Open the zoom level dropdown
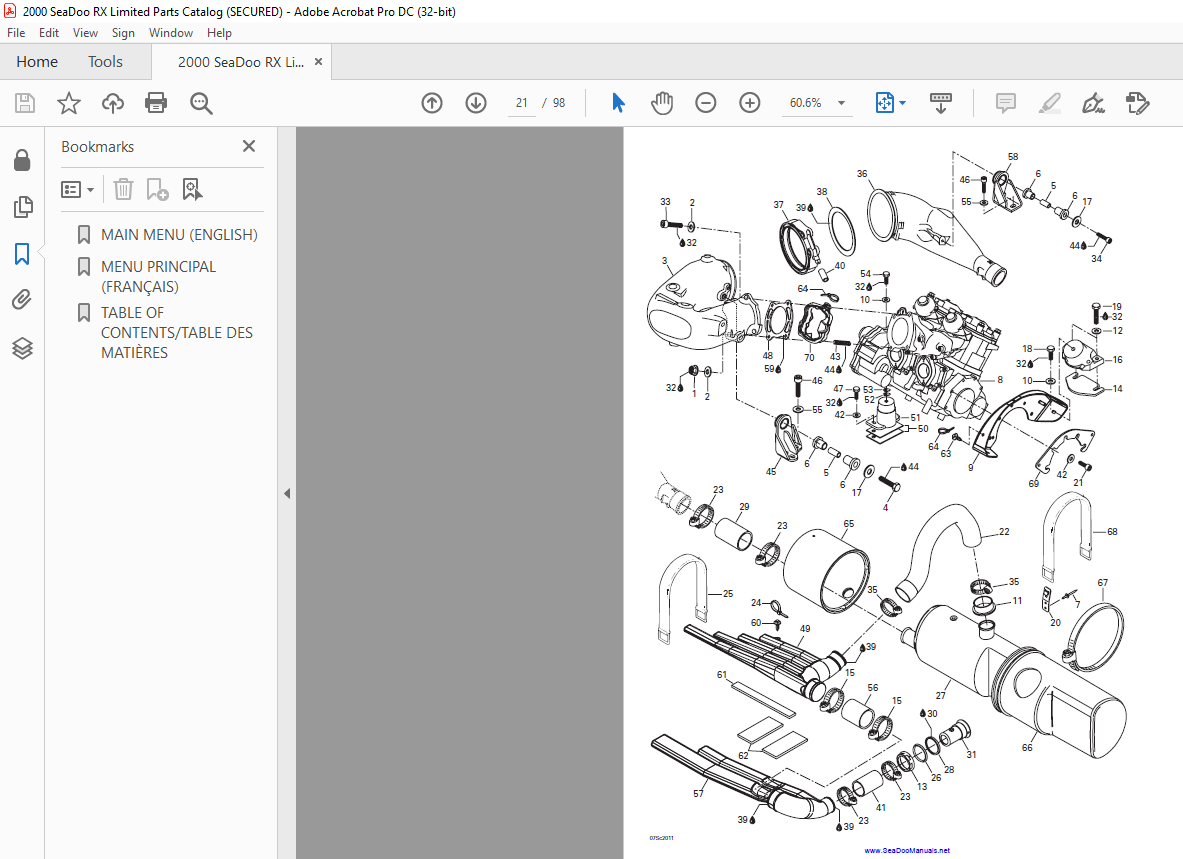The width and height of the screenshot is (1183, 859). (x=841, y=103)
